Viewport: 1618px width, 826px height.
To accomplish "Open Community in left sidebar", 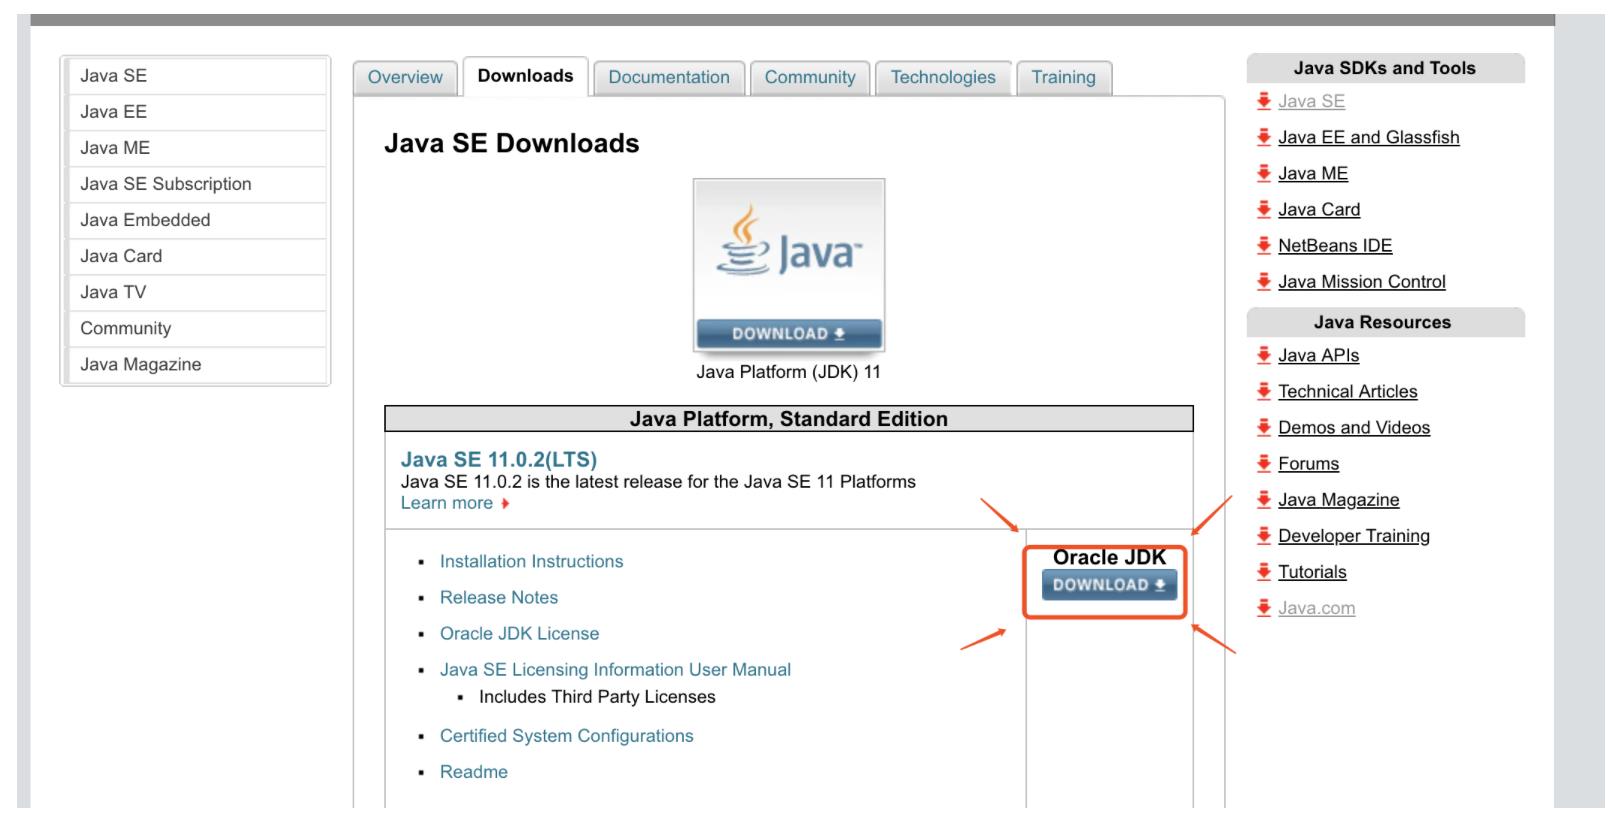I will tap(197, 328).
